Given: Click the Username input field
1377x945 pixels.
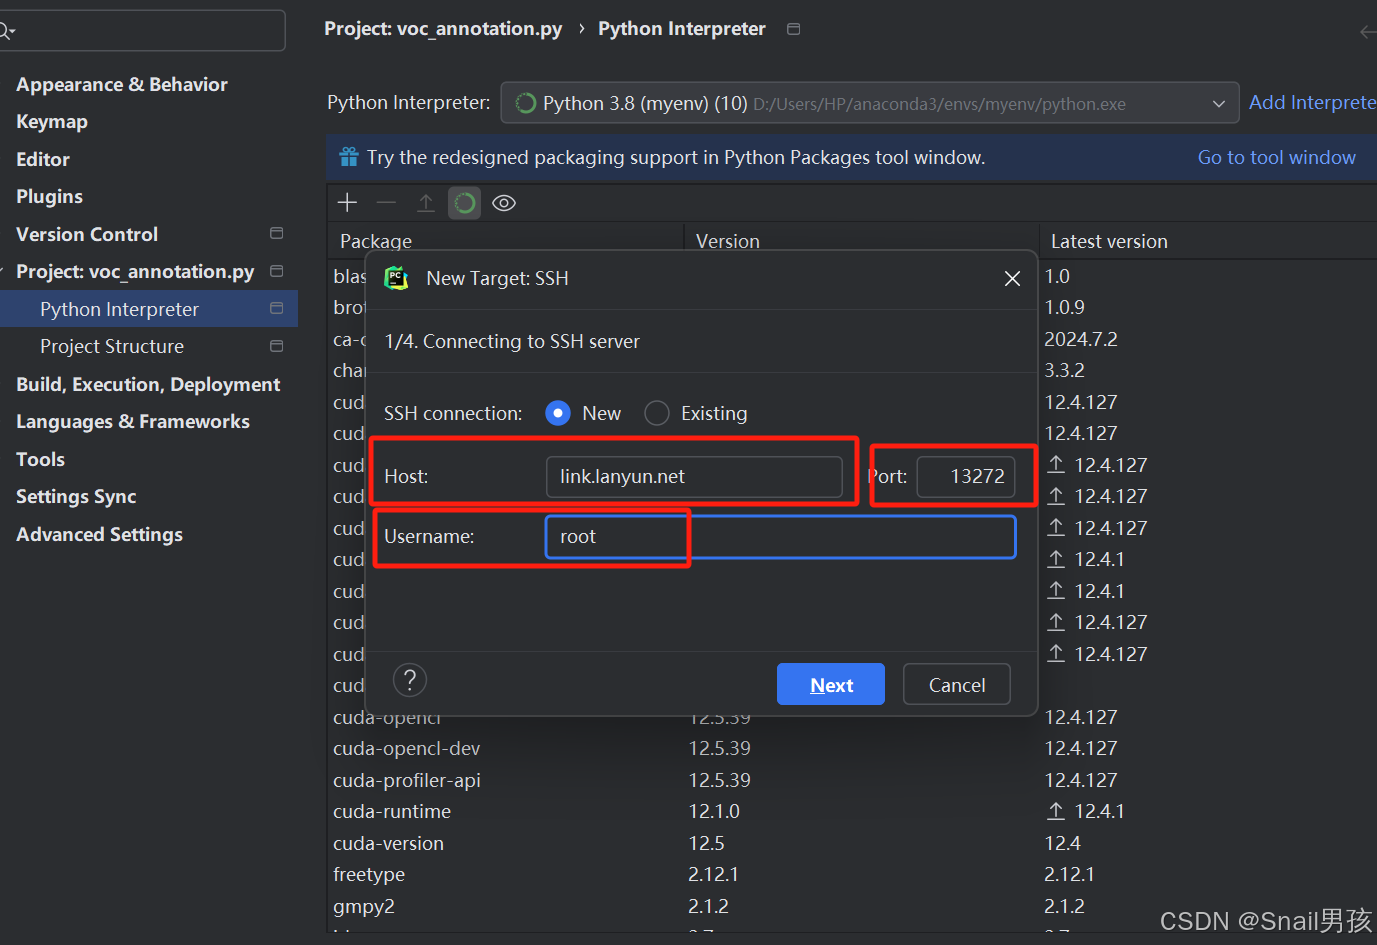Looking at the screenshot, I should [781, 537].
